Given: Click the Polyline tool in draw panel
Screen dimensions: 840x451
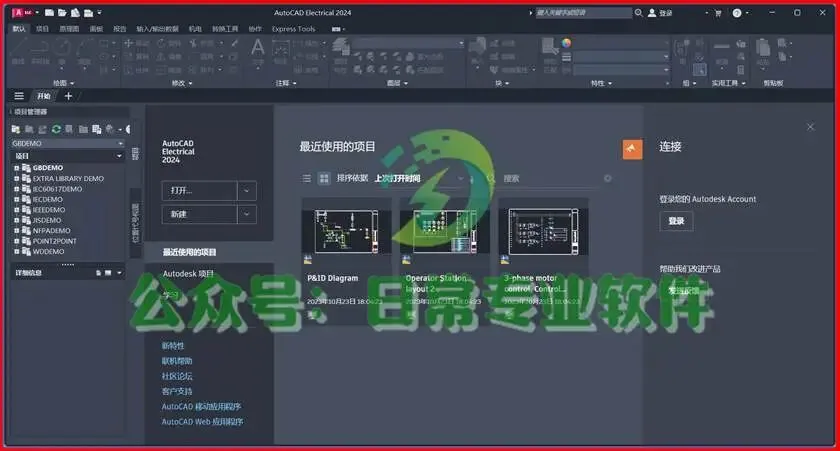Looking at the screenshot, I should point(40,48).
